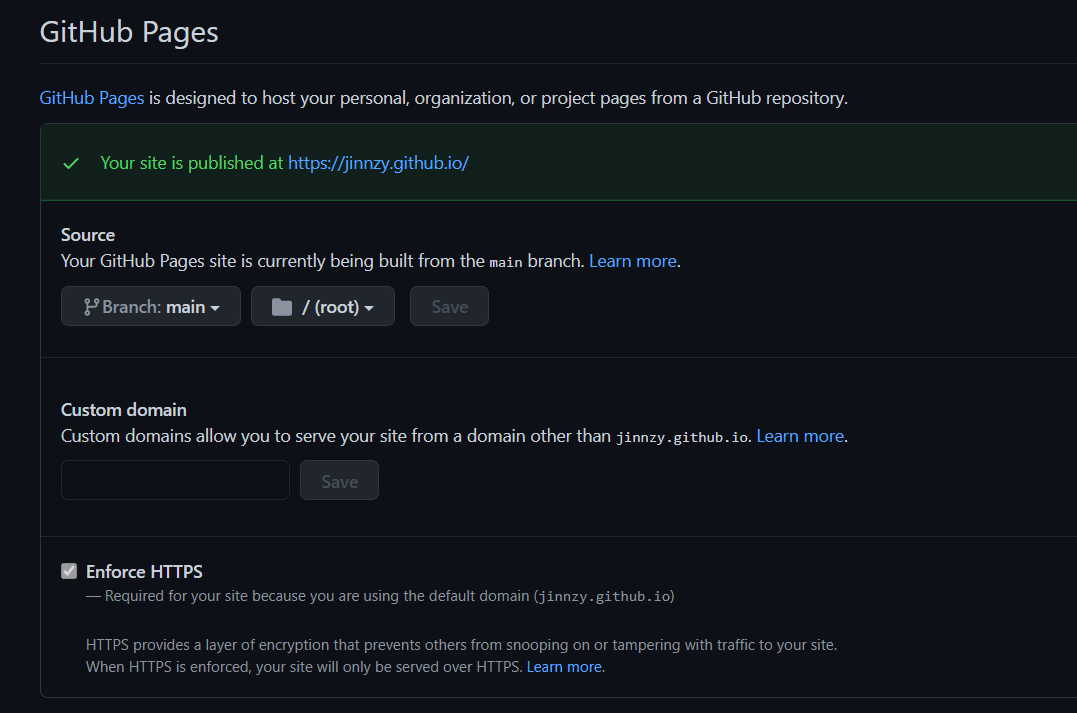Click the Source section heading
Viewport: 1077px width, 713px height.
click(88, 235)
